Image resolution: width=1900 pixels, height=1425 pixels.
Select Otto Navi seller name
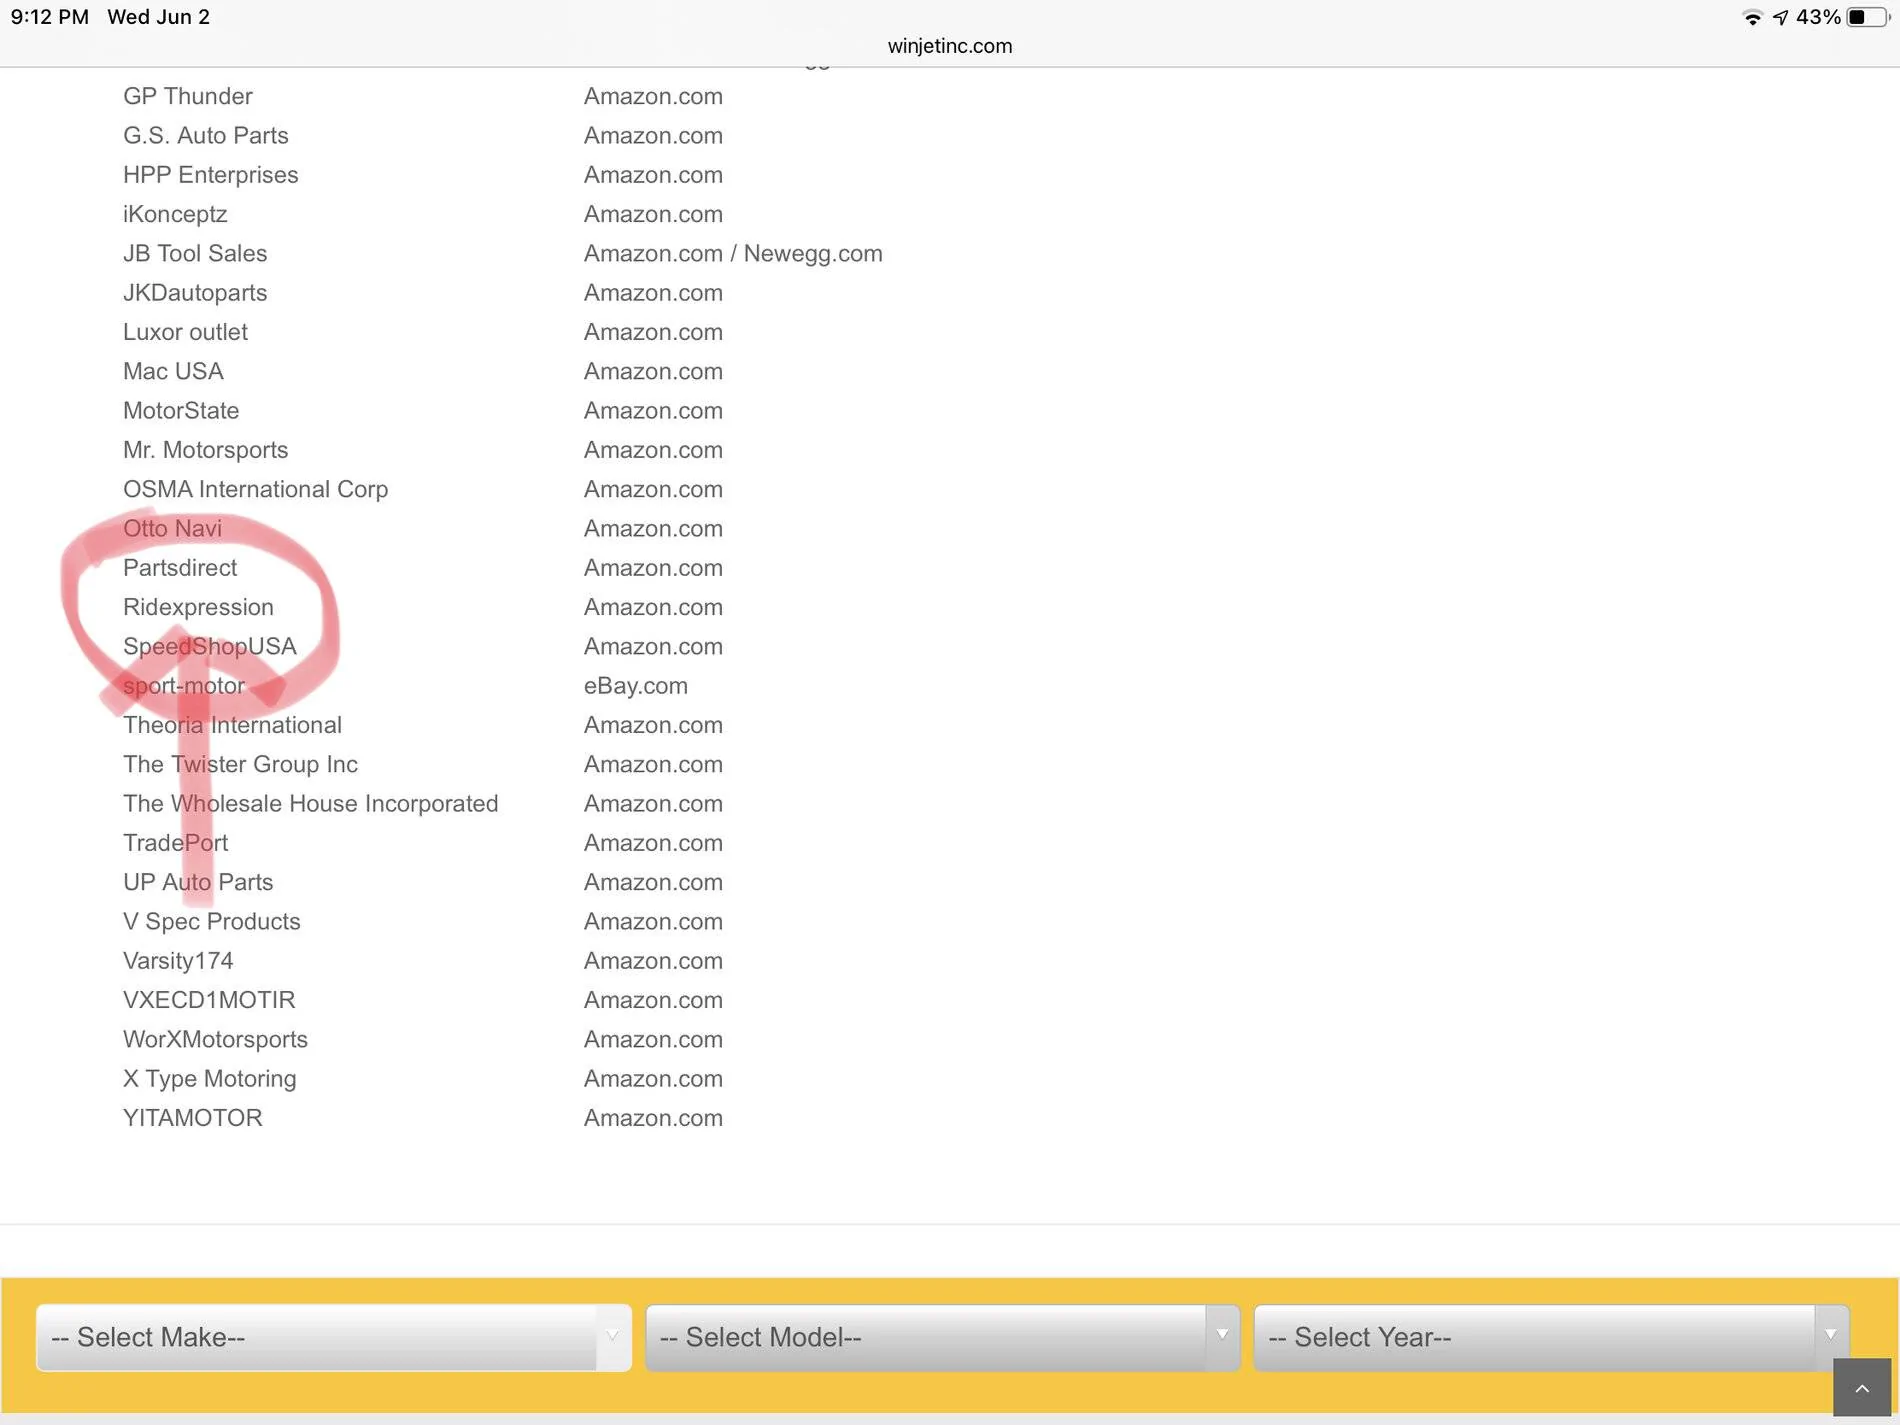coord(173,528)
